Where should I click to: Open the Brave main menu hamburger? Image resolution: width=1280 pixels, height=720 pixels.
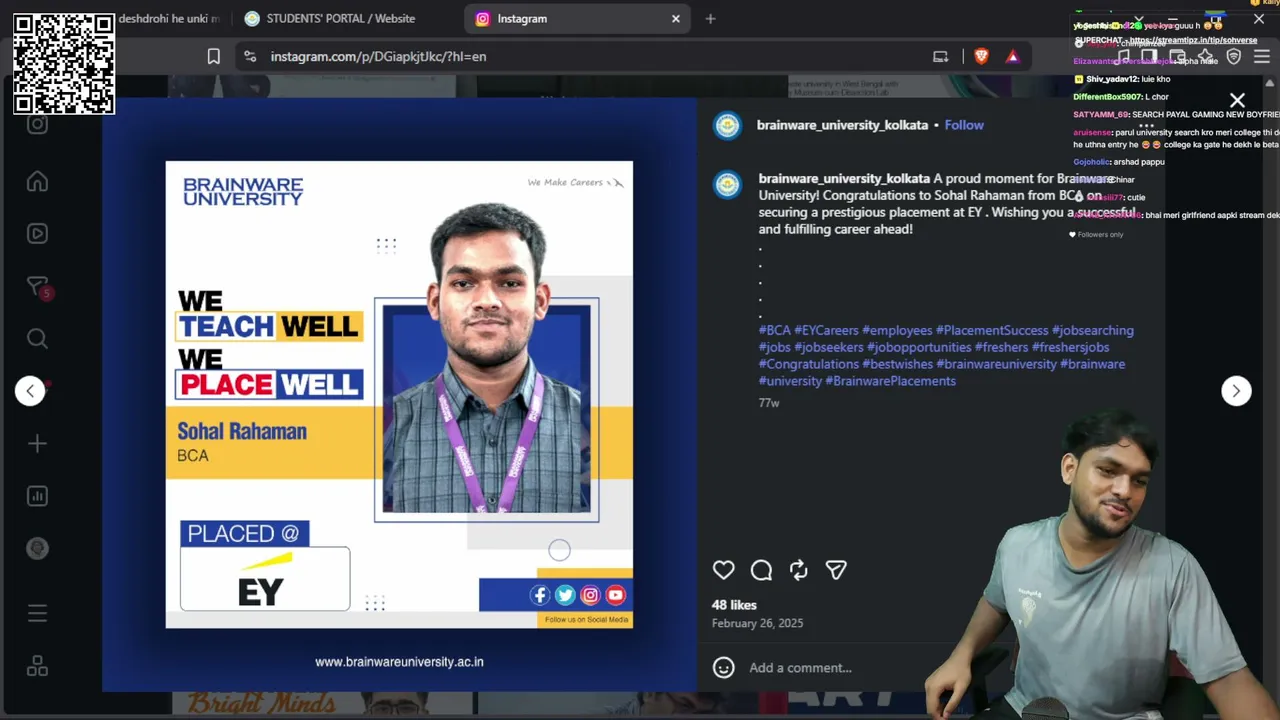(1261, 57)
